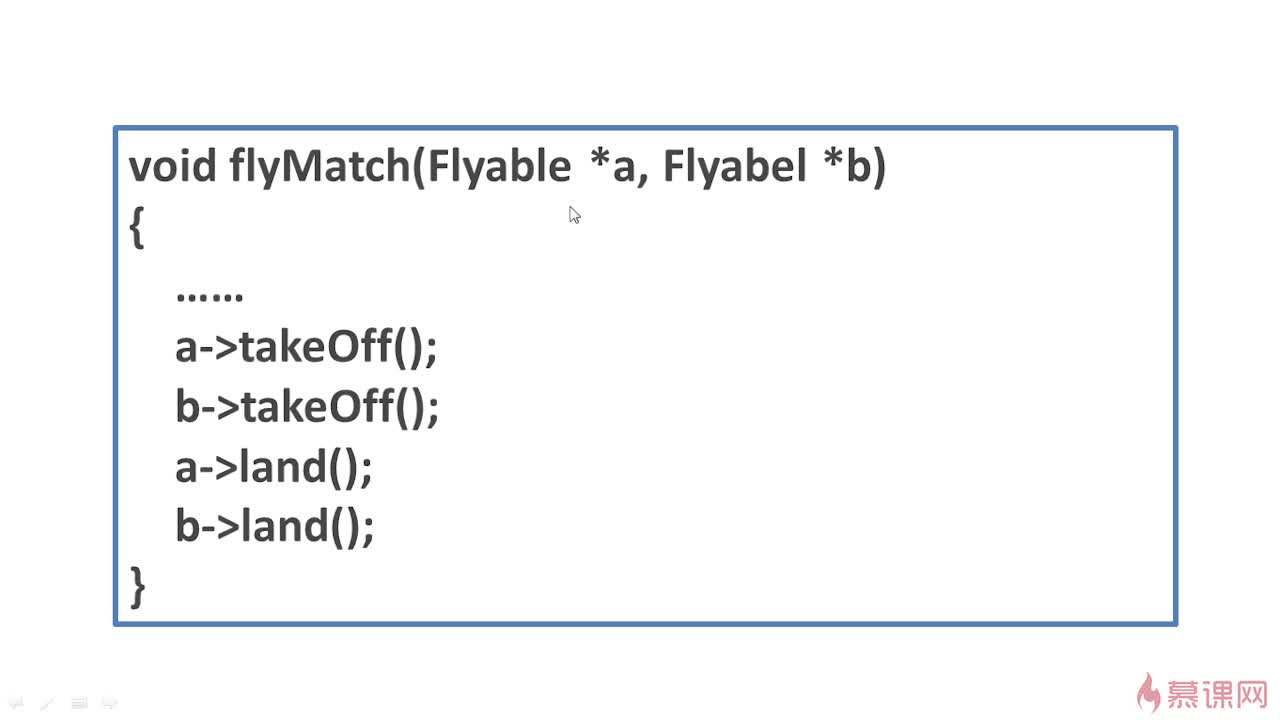Click the b->takeOff(); statement
This screenshot has height=720, width=1280.
point(307,407)
